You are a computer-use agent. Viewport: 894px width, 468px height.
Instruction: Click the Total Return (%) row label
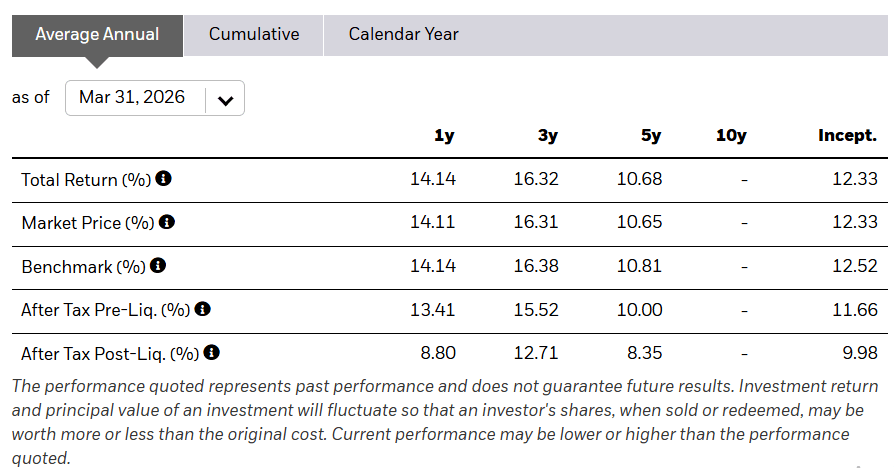click(86, 180)
